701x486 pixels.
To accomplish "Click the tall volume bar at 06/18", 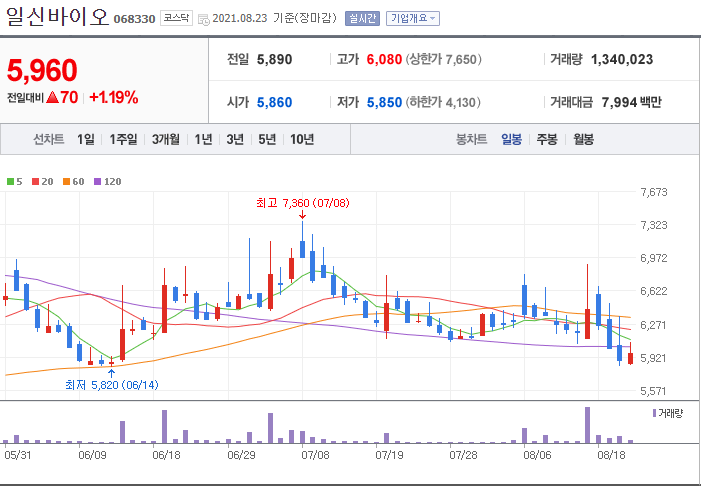I will click(165, 427).
